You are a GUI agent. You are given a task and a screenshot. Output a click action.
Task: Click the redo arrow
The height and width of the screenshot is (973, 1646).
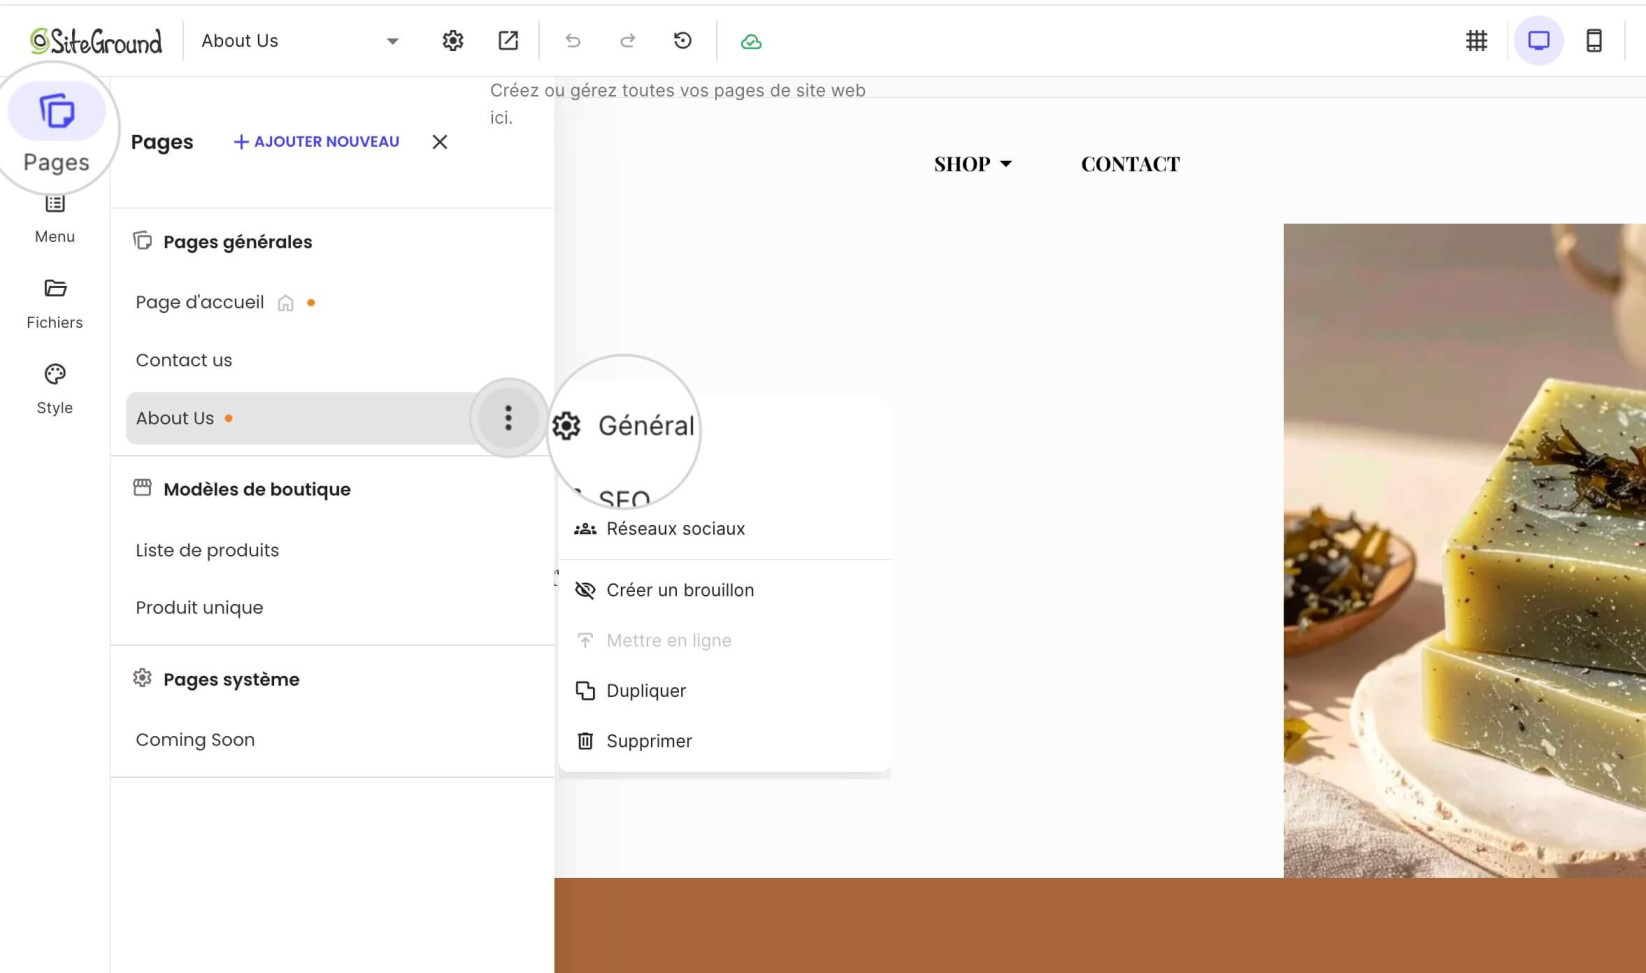[x=628, y=41]
